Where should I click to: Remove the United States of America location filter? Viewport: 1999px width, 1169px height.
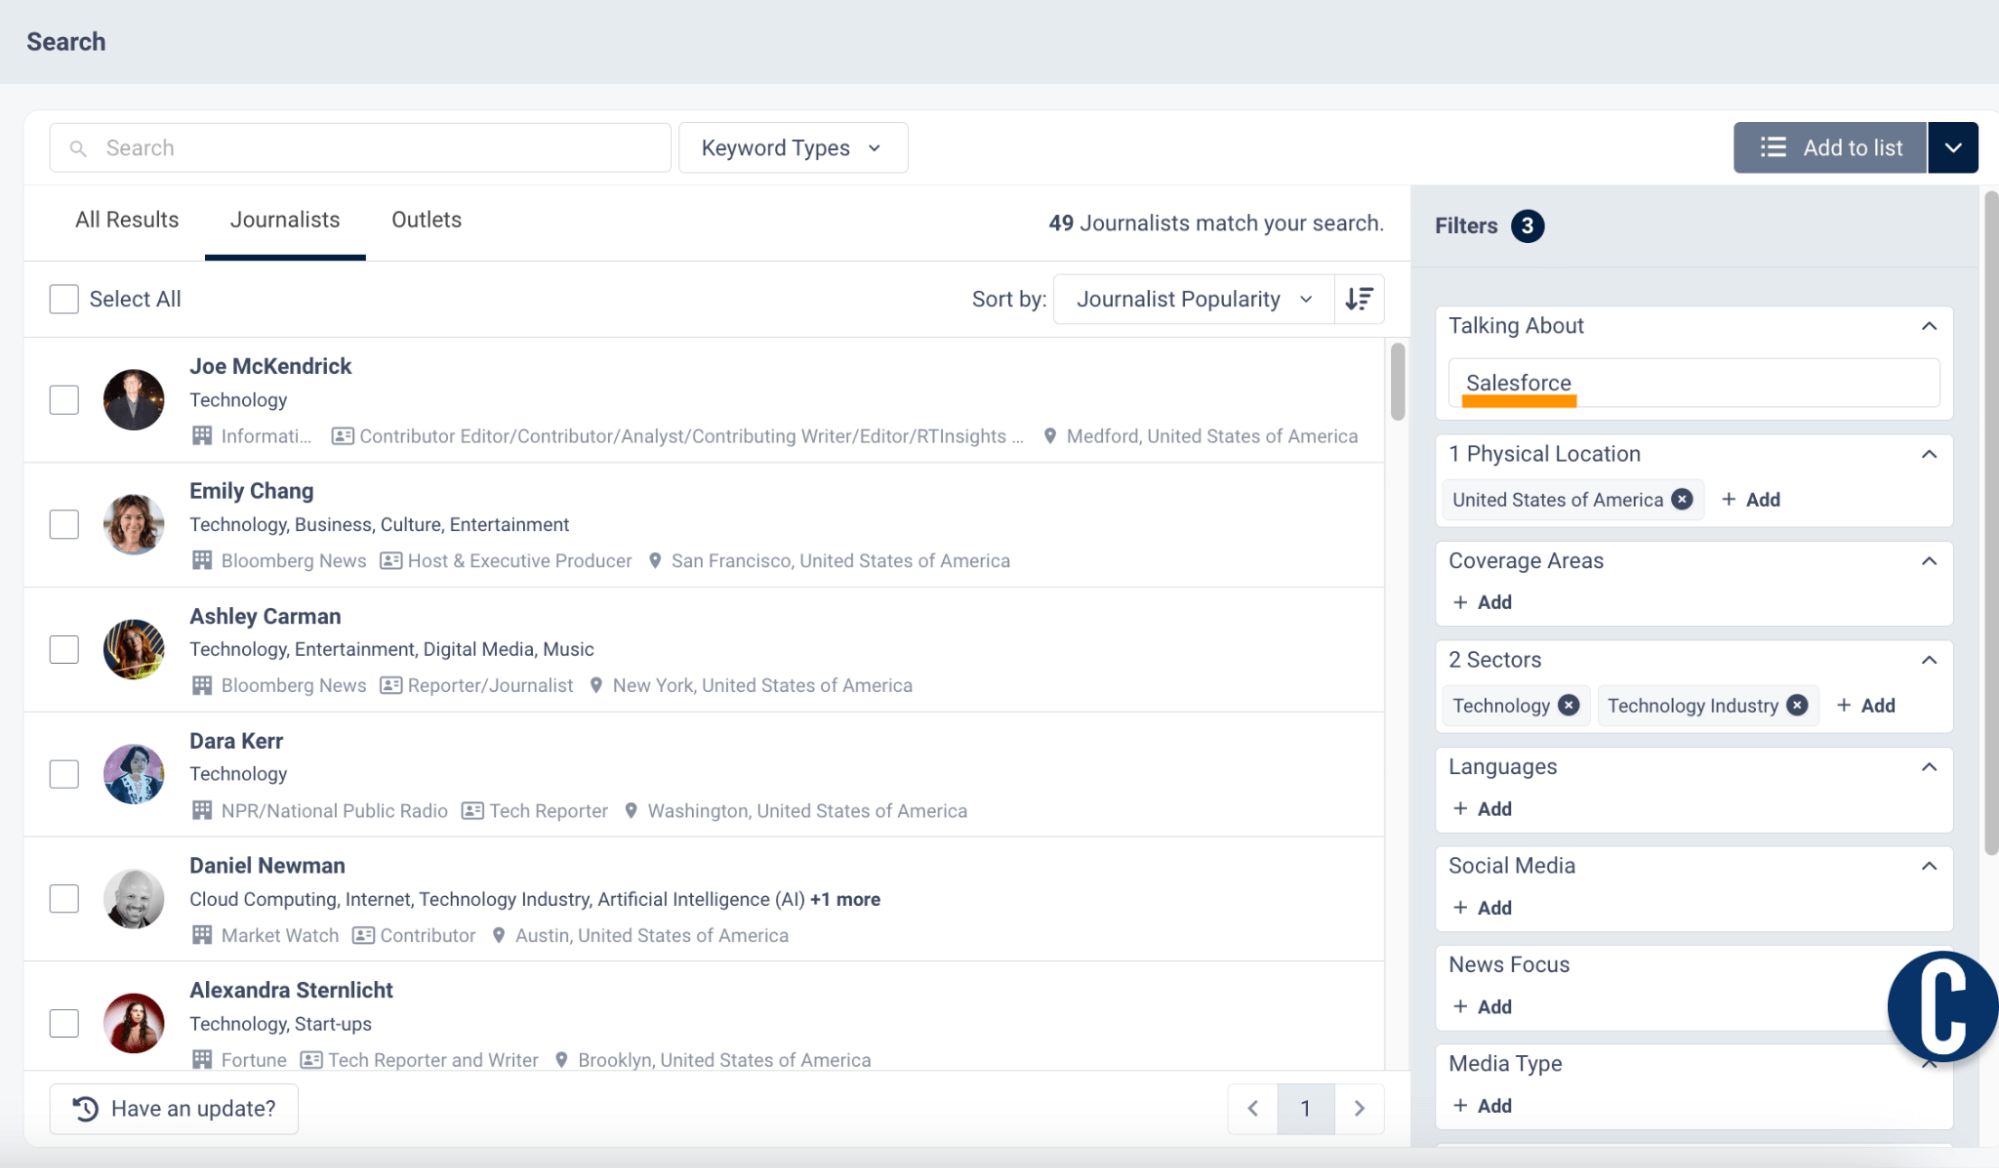[x=1682, y=499]
